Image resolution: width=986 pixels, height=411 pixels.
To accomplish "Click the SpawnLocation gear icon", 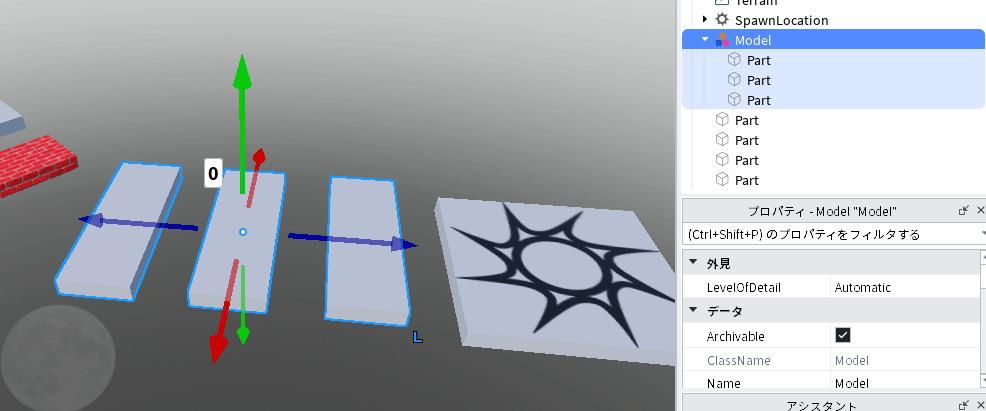I will 722,19.
